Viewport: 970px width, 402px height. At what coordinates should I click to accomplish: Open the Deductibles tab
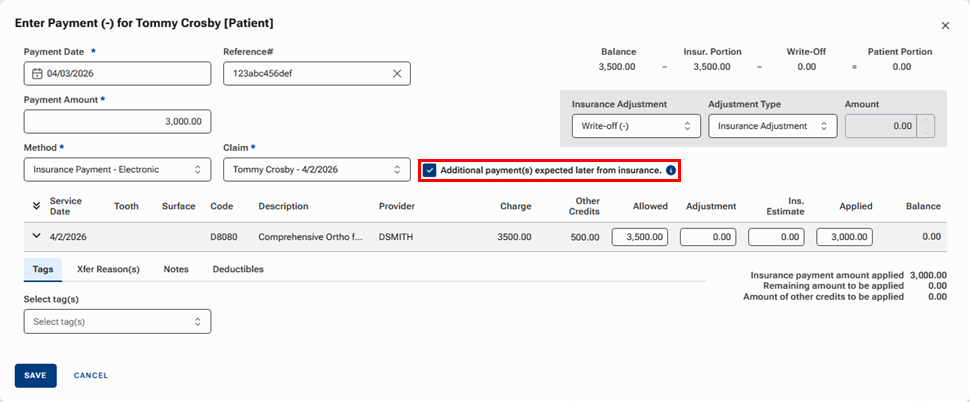tap(238, 269)
